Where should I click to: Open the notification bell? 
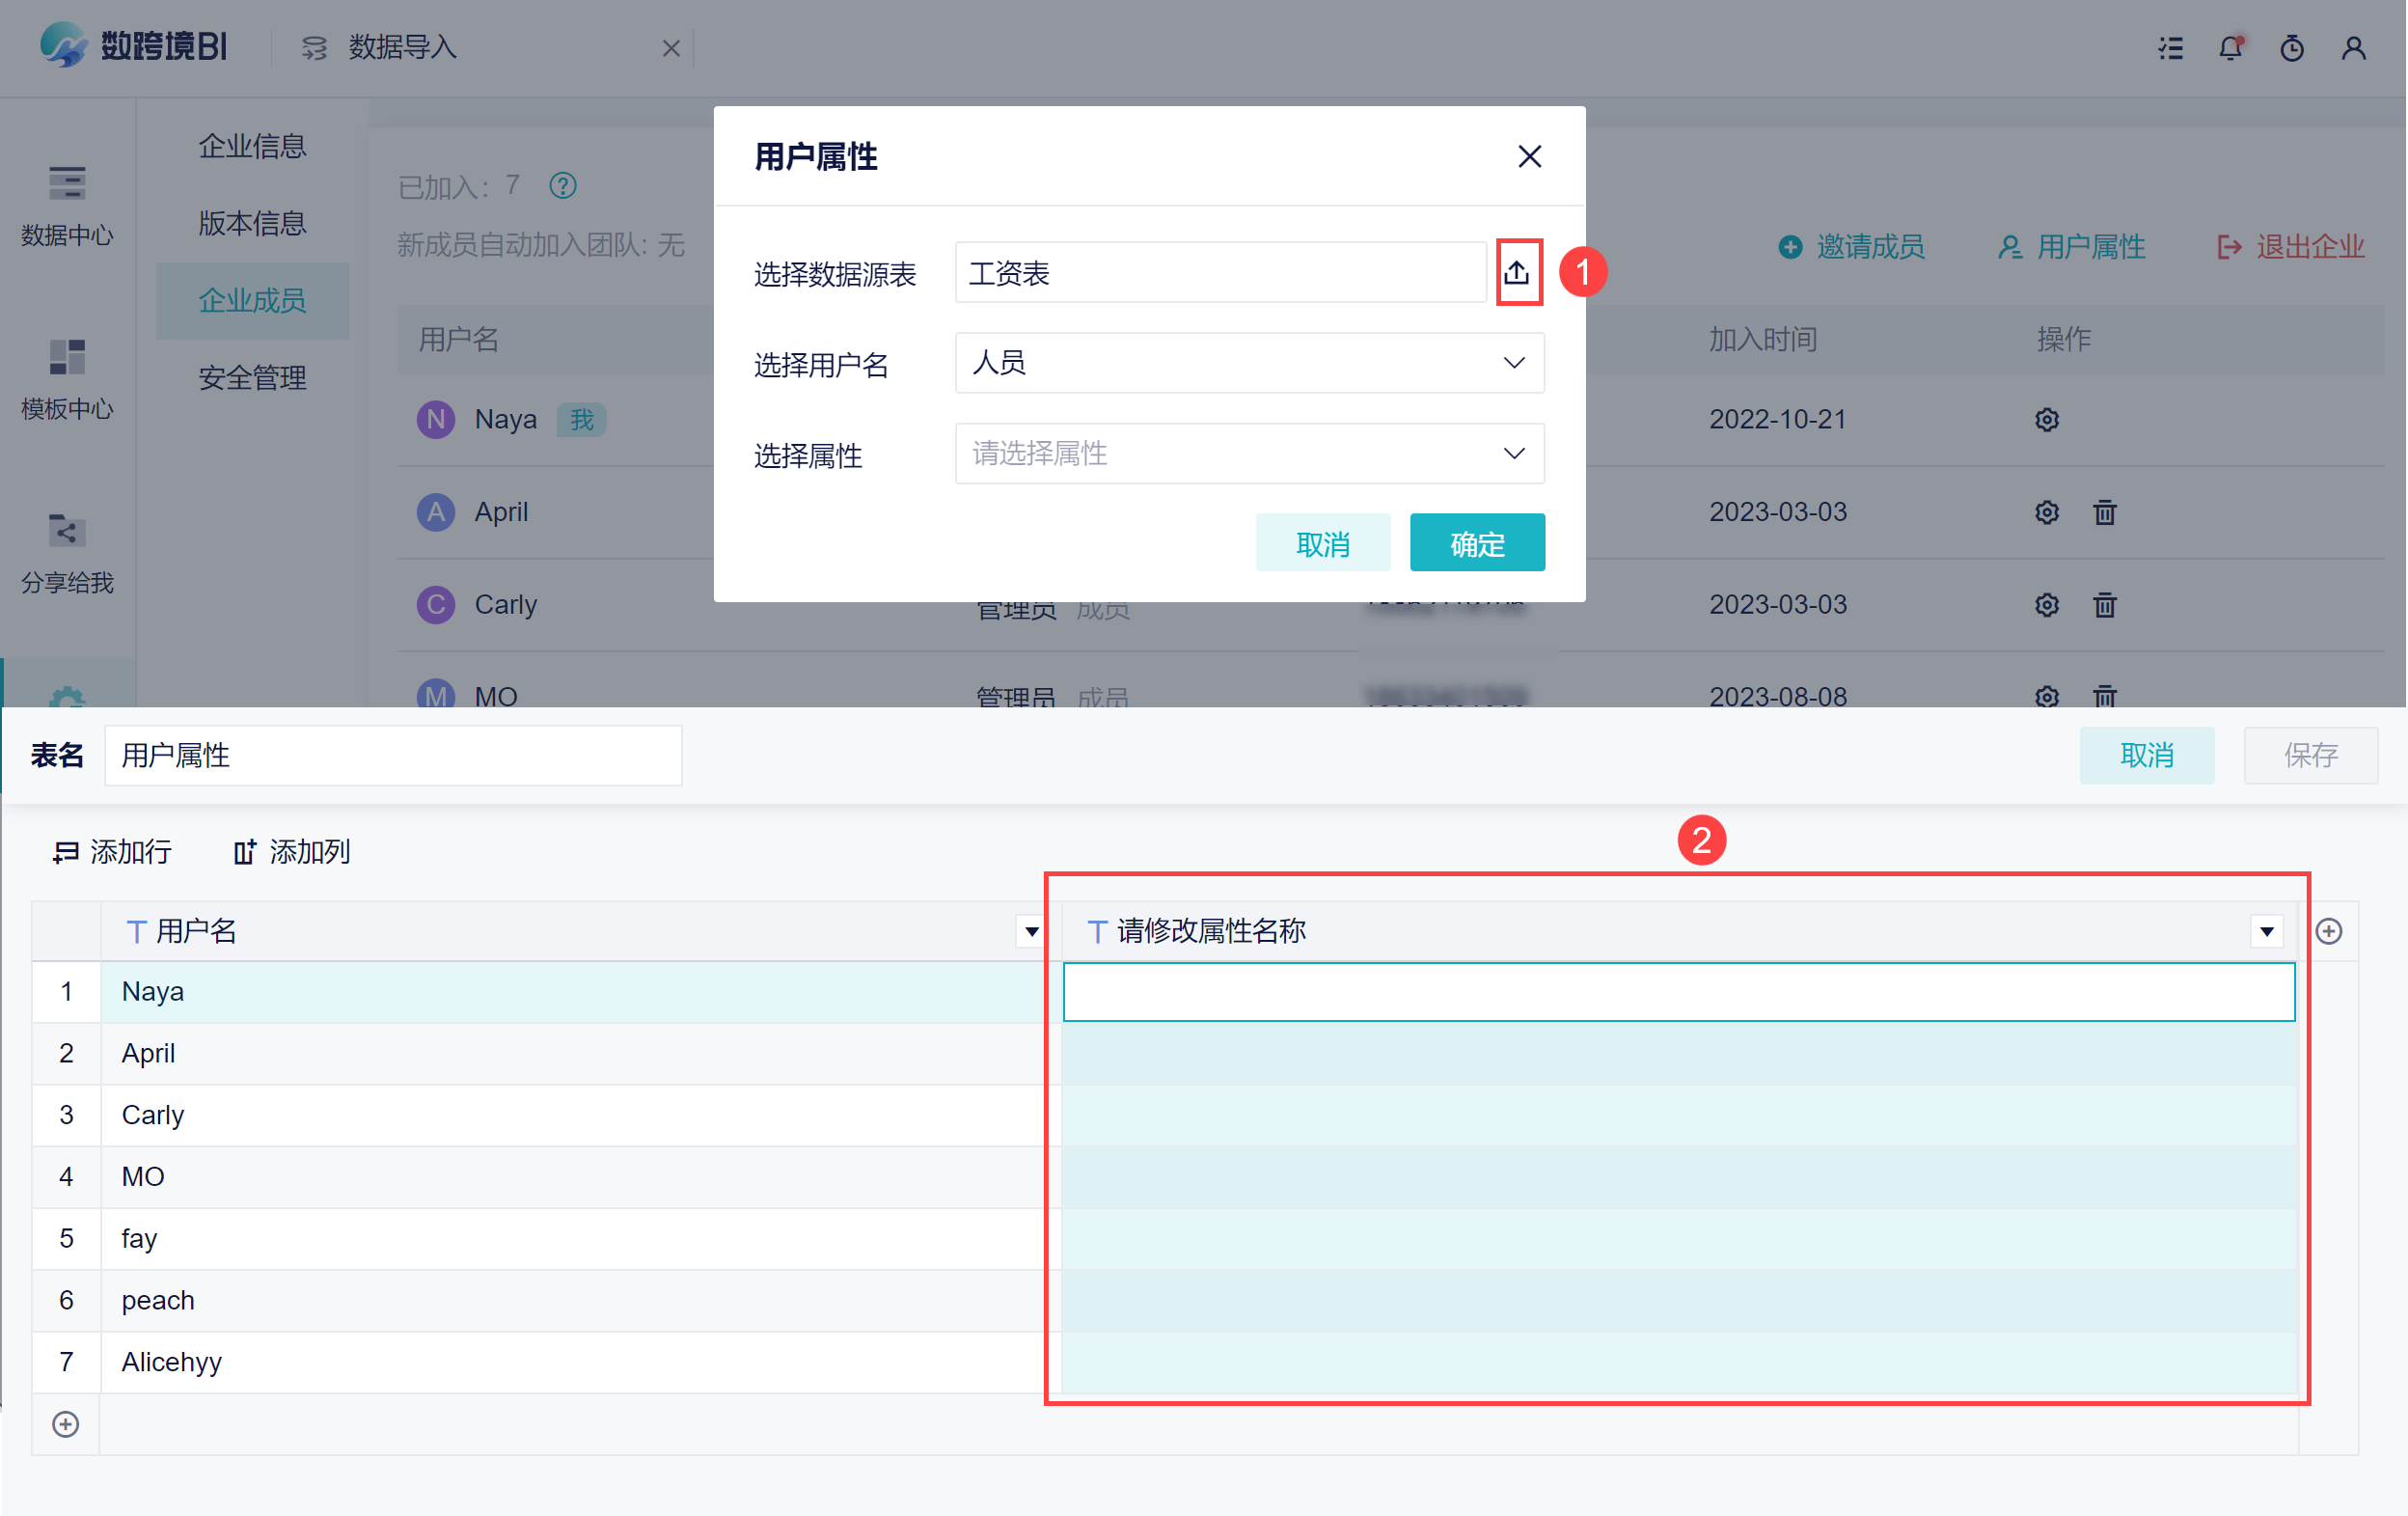coord(2230,48)
